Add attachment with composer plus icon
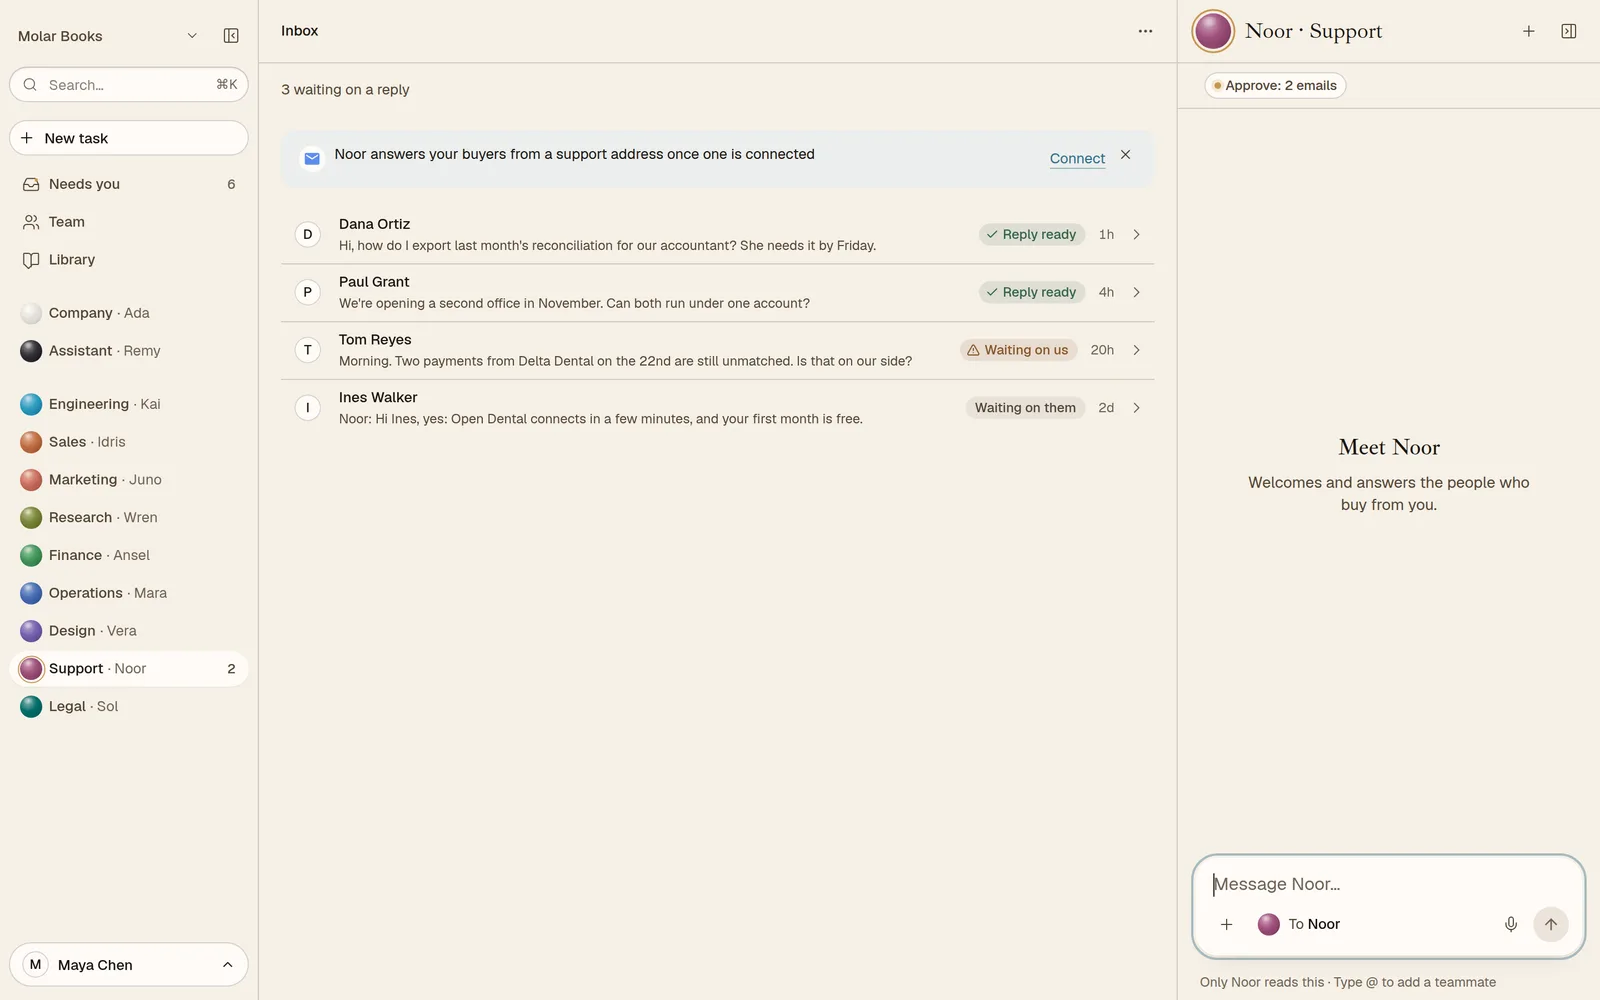The width and height of the screenshot is (1600, 1000). (x=1226, y=925)
